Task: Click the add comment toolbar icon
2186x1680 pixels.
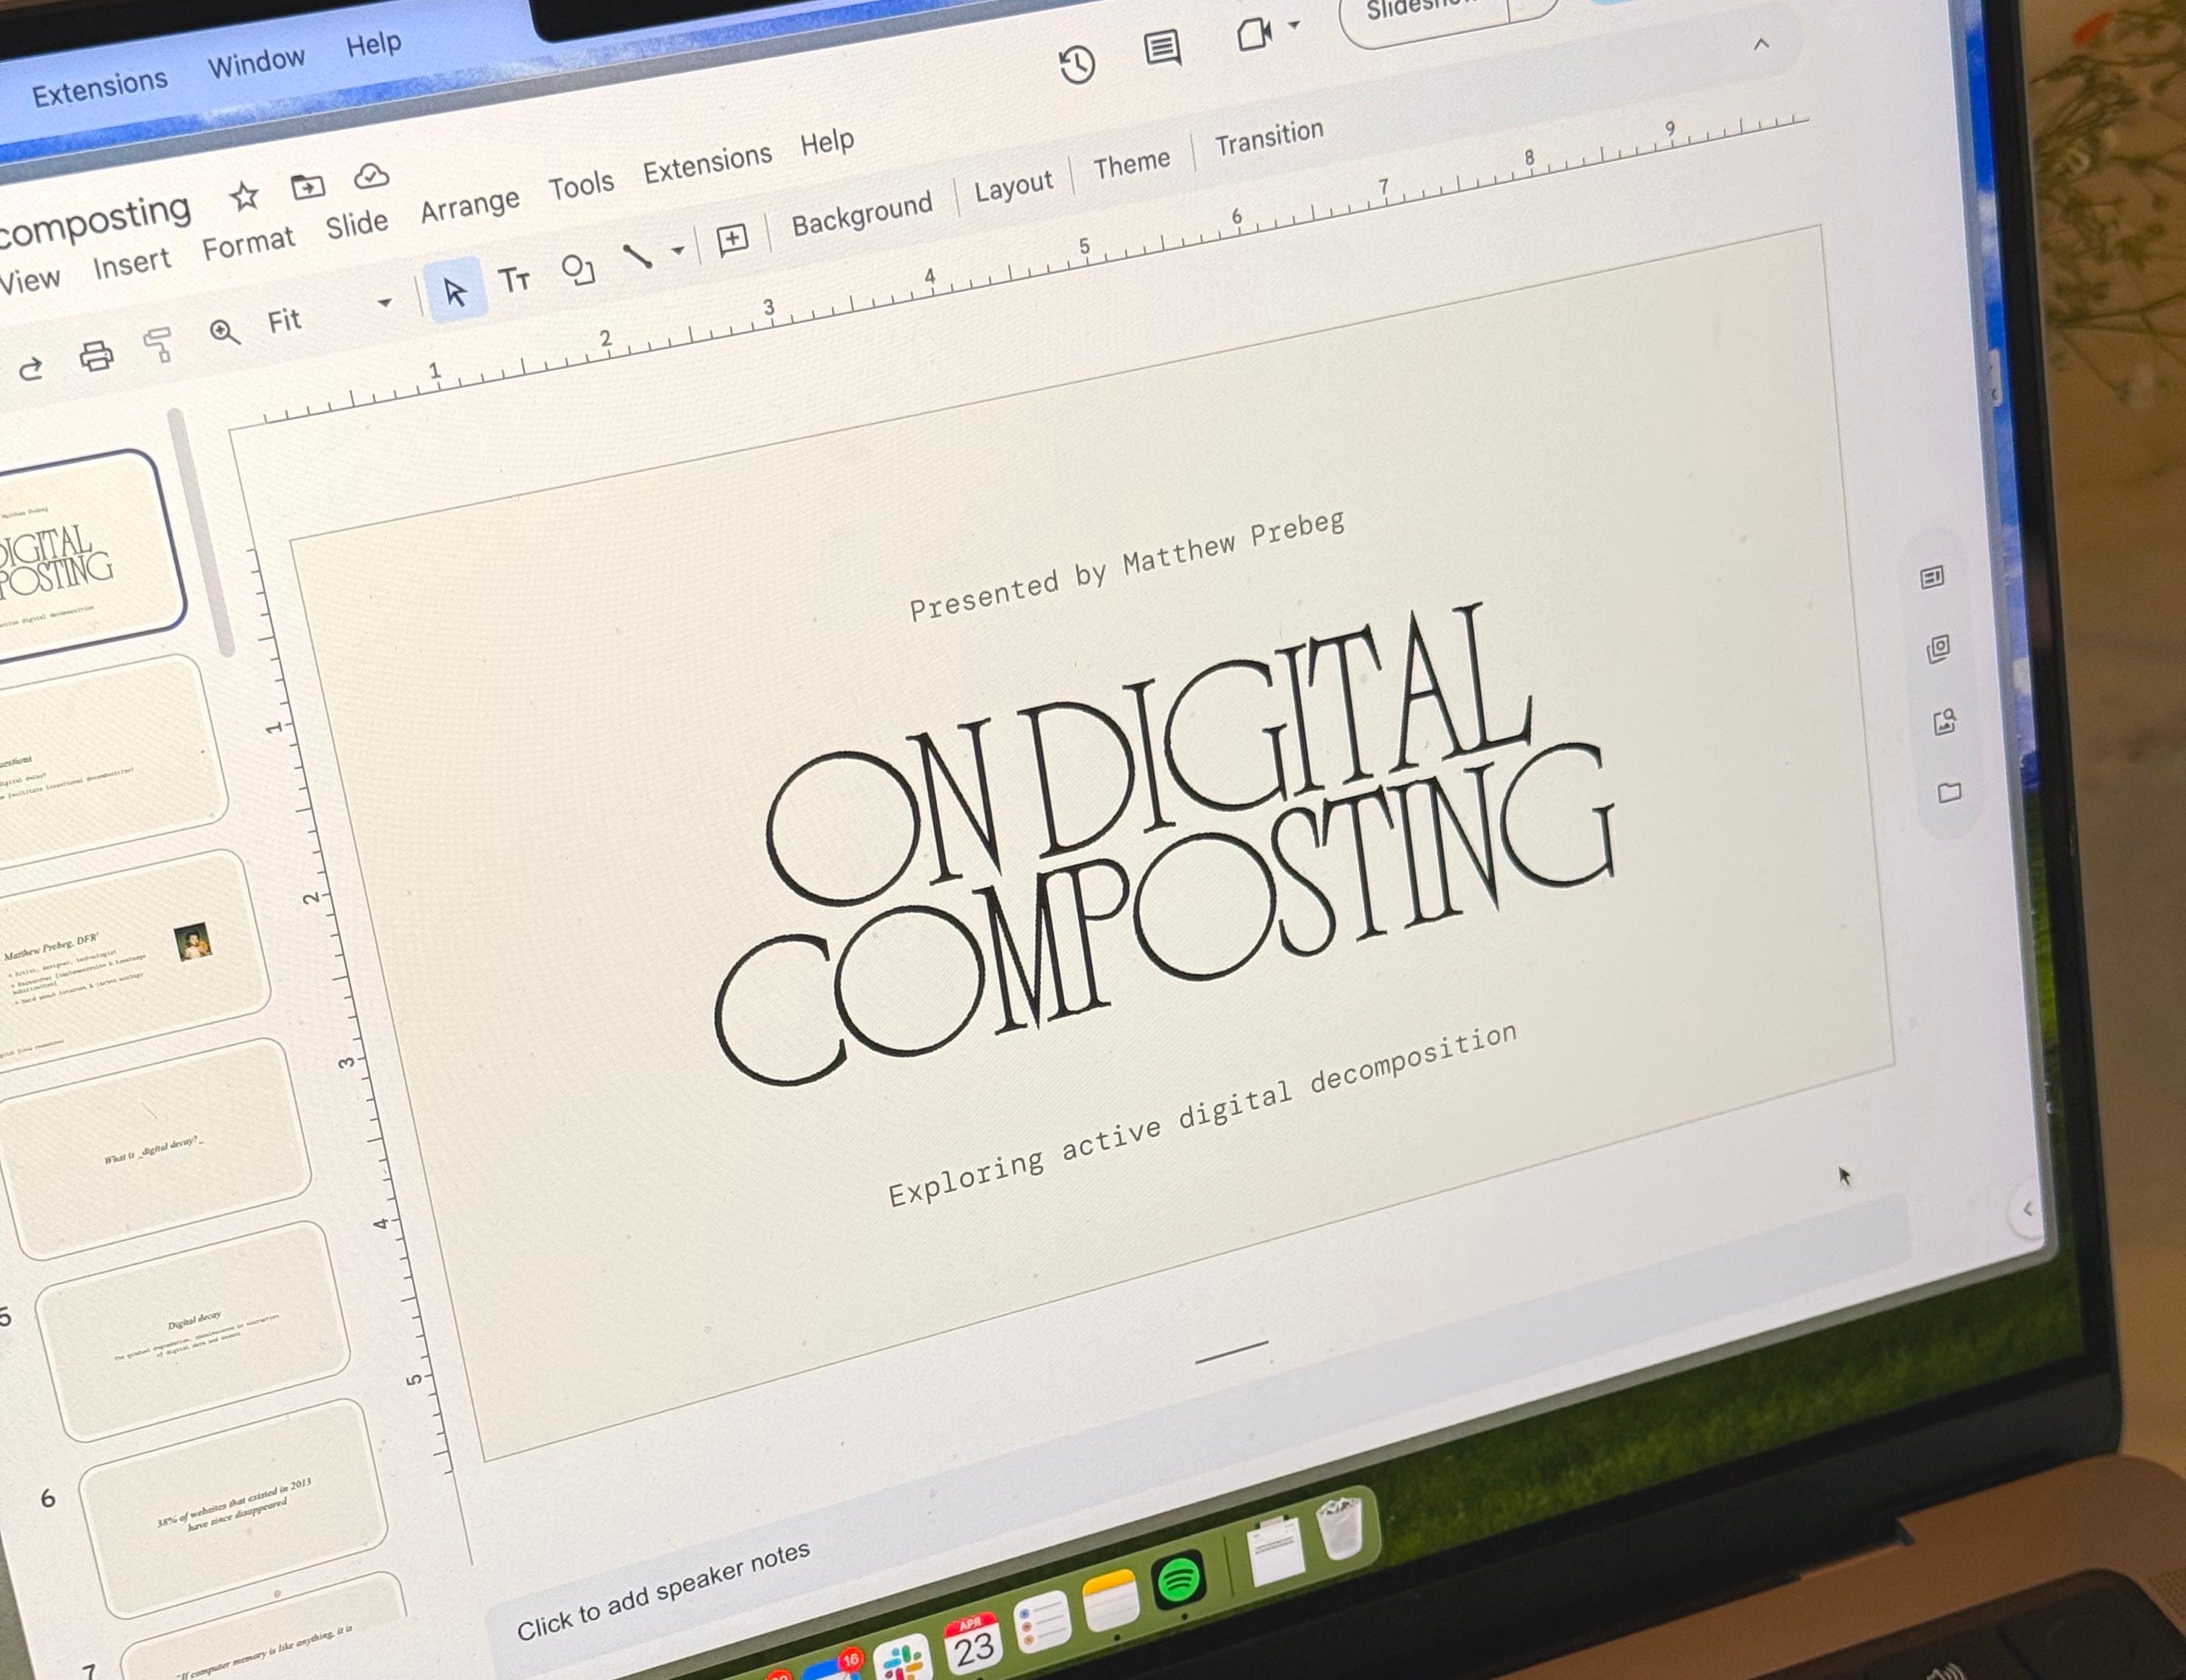Action: pyautogui.click(x=732, y=239)
